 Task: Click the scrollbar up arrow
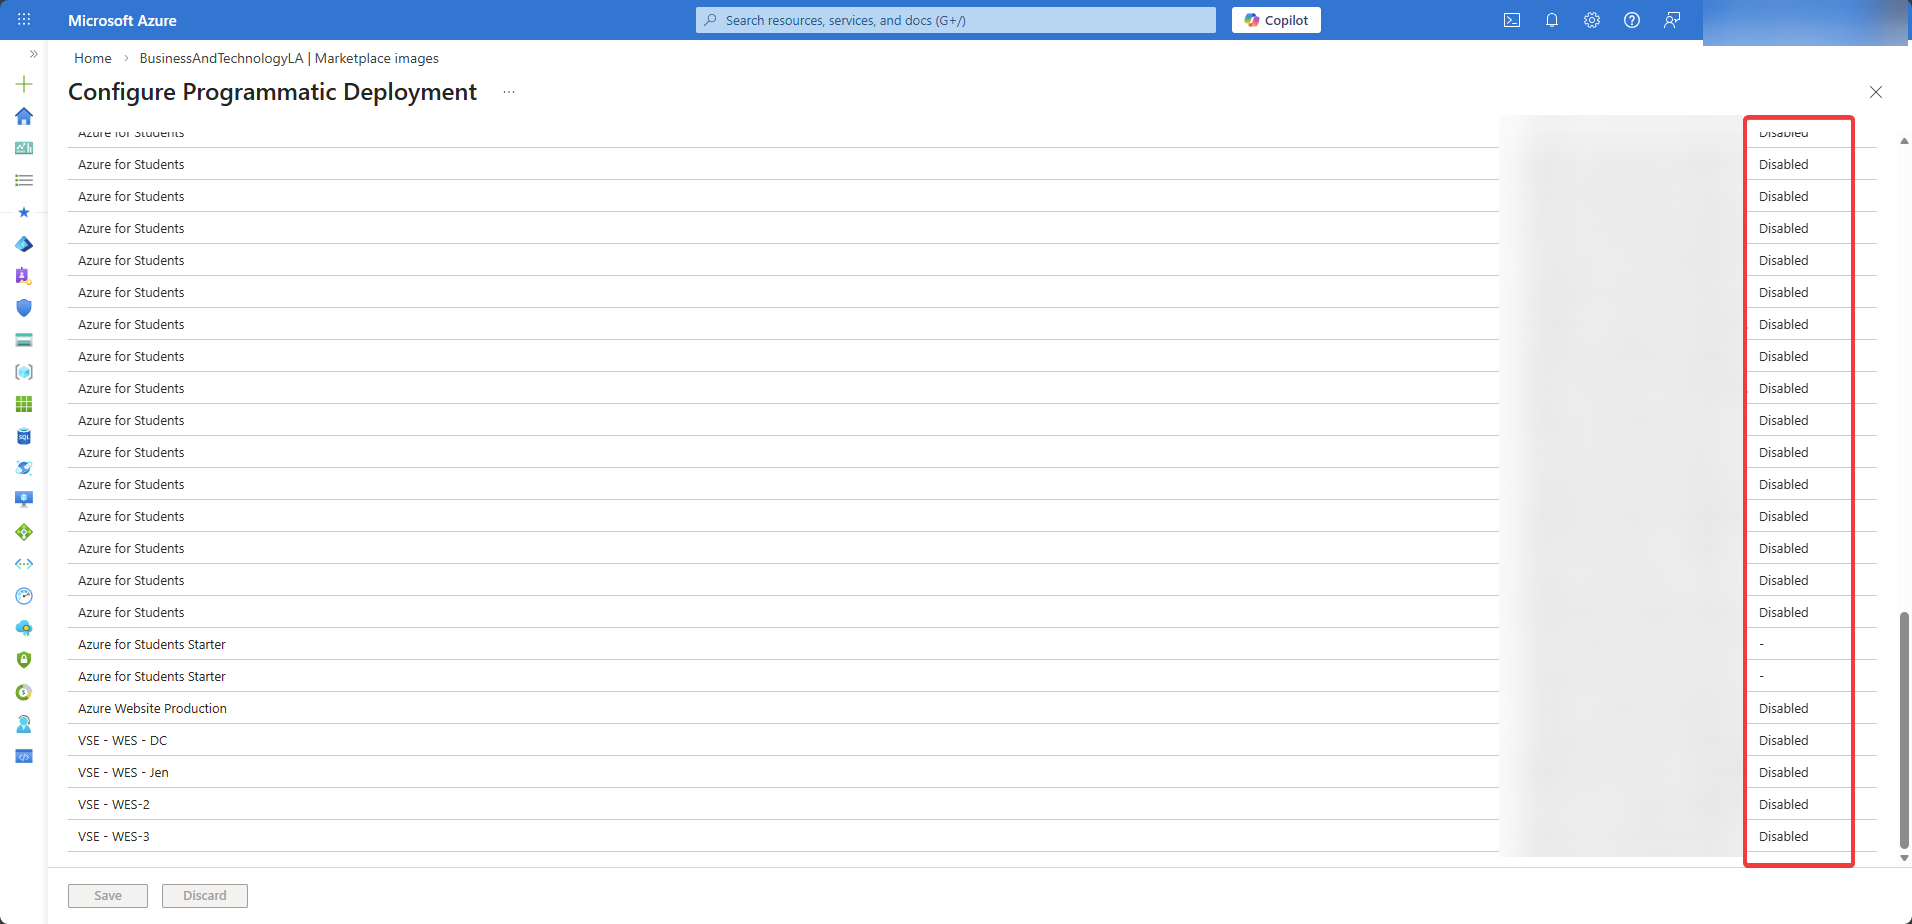pos(1904,141)
